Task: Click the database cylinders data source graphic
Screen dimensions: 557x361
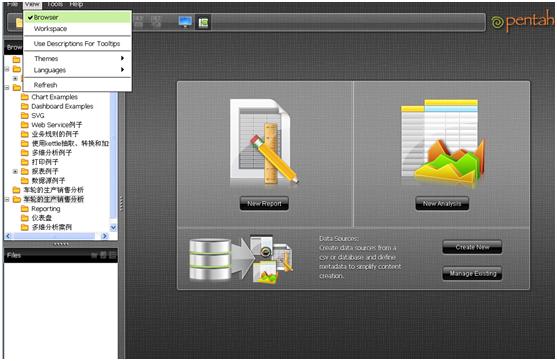Action: (210, 259)
